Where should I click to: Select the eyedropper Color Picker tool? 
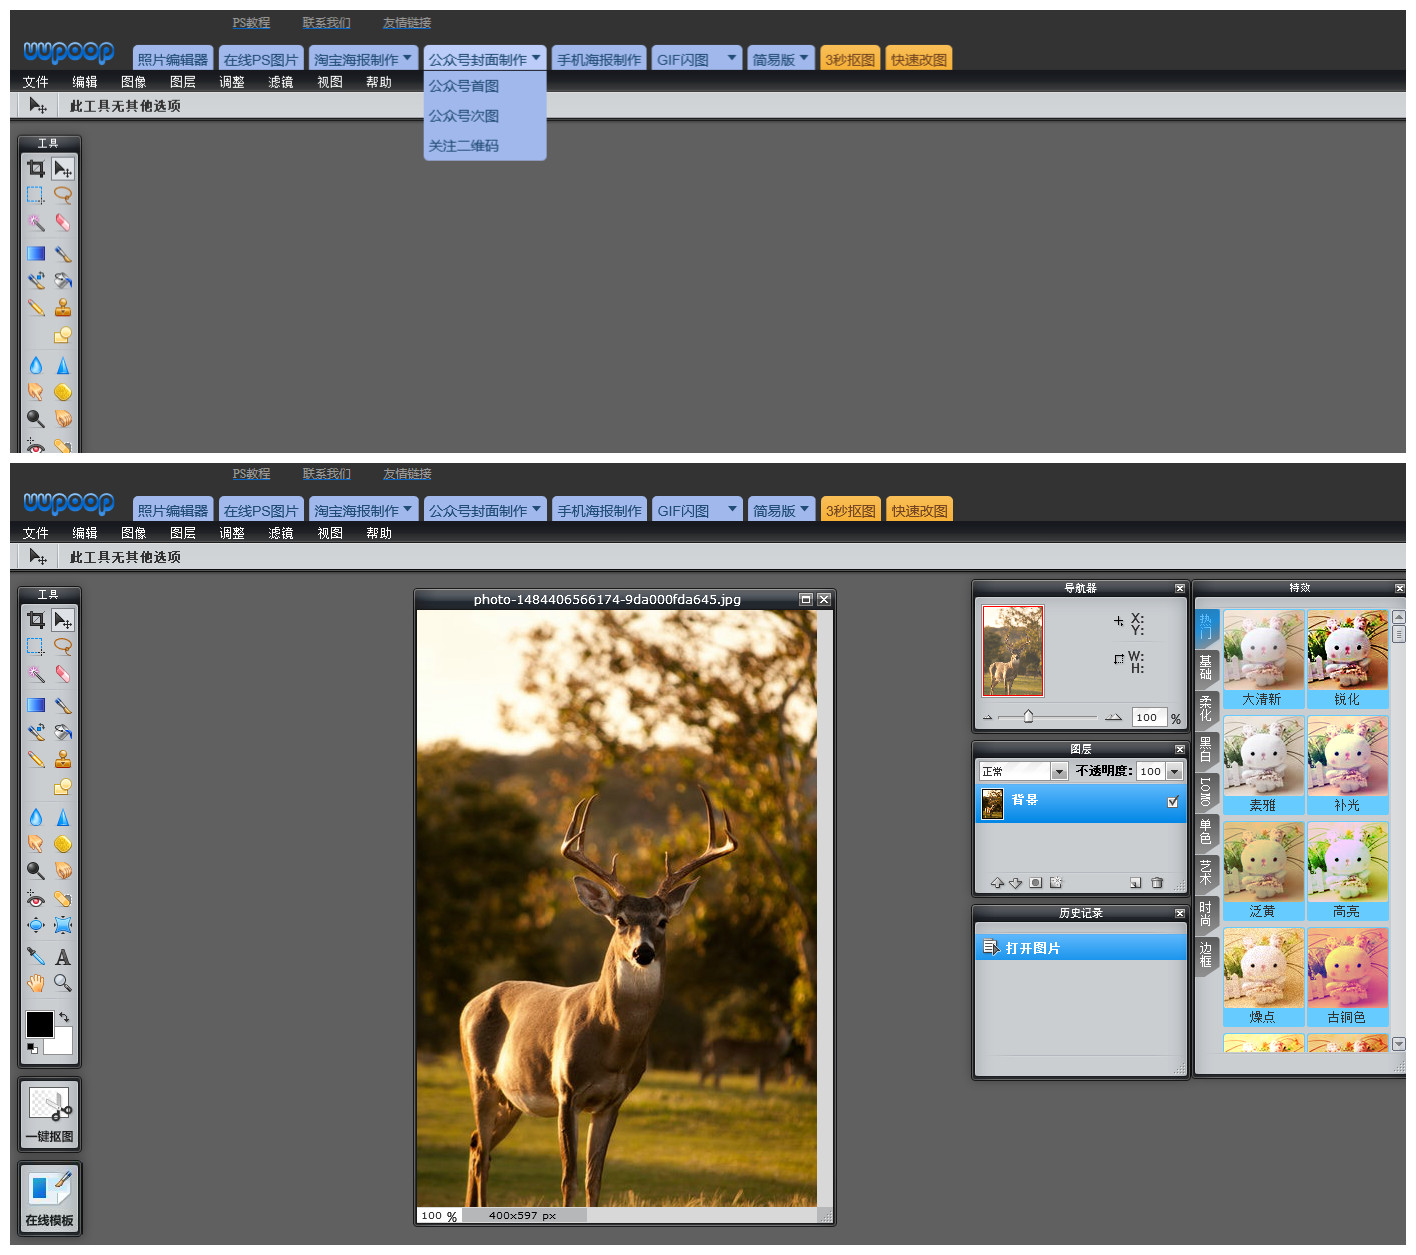[36, 956]
